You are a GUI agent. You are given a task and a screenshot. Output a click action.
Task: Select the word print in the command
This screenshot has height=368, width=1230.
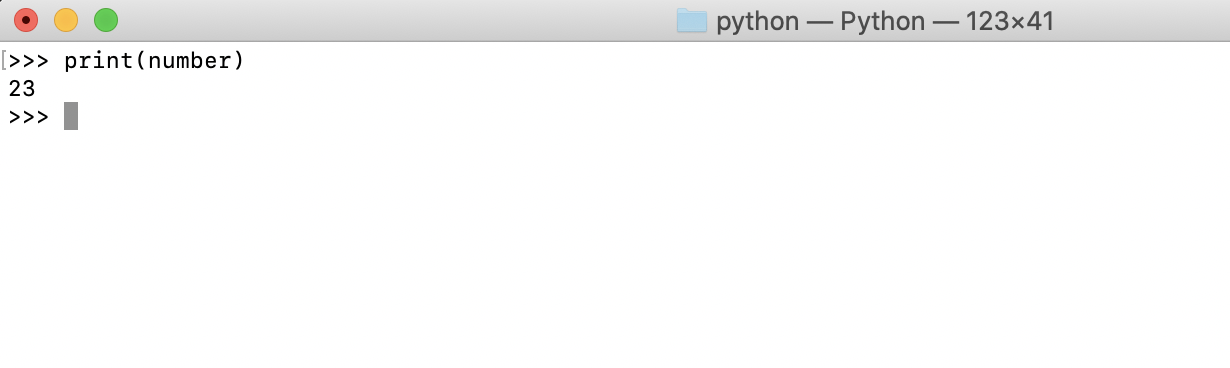(x=99, y=62)
